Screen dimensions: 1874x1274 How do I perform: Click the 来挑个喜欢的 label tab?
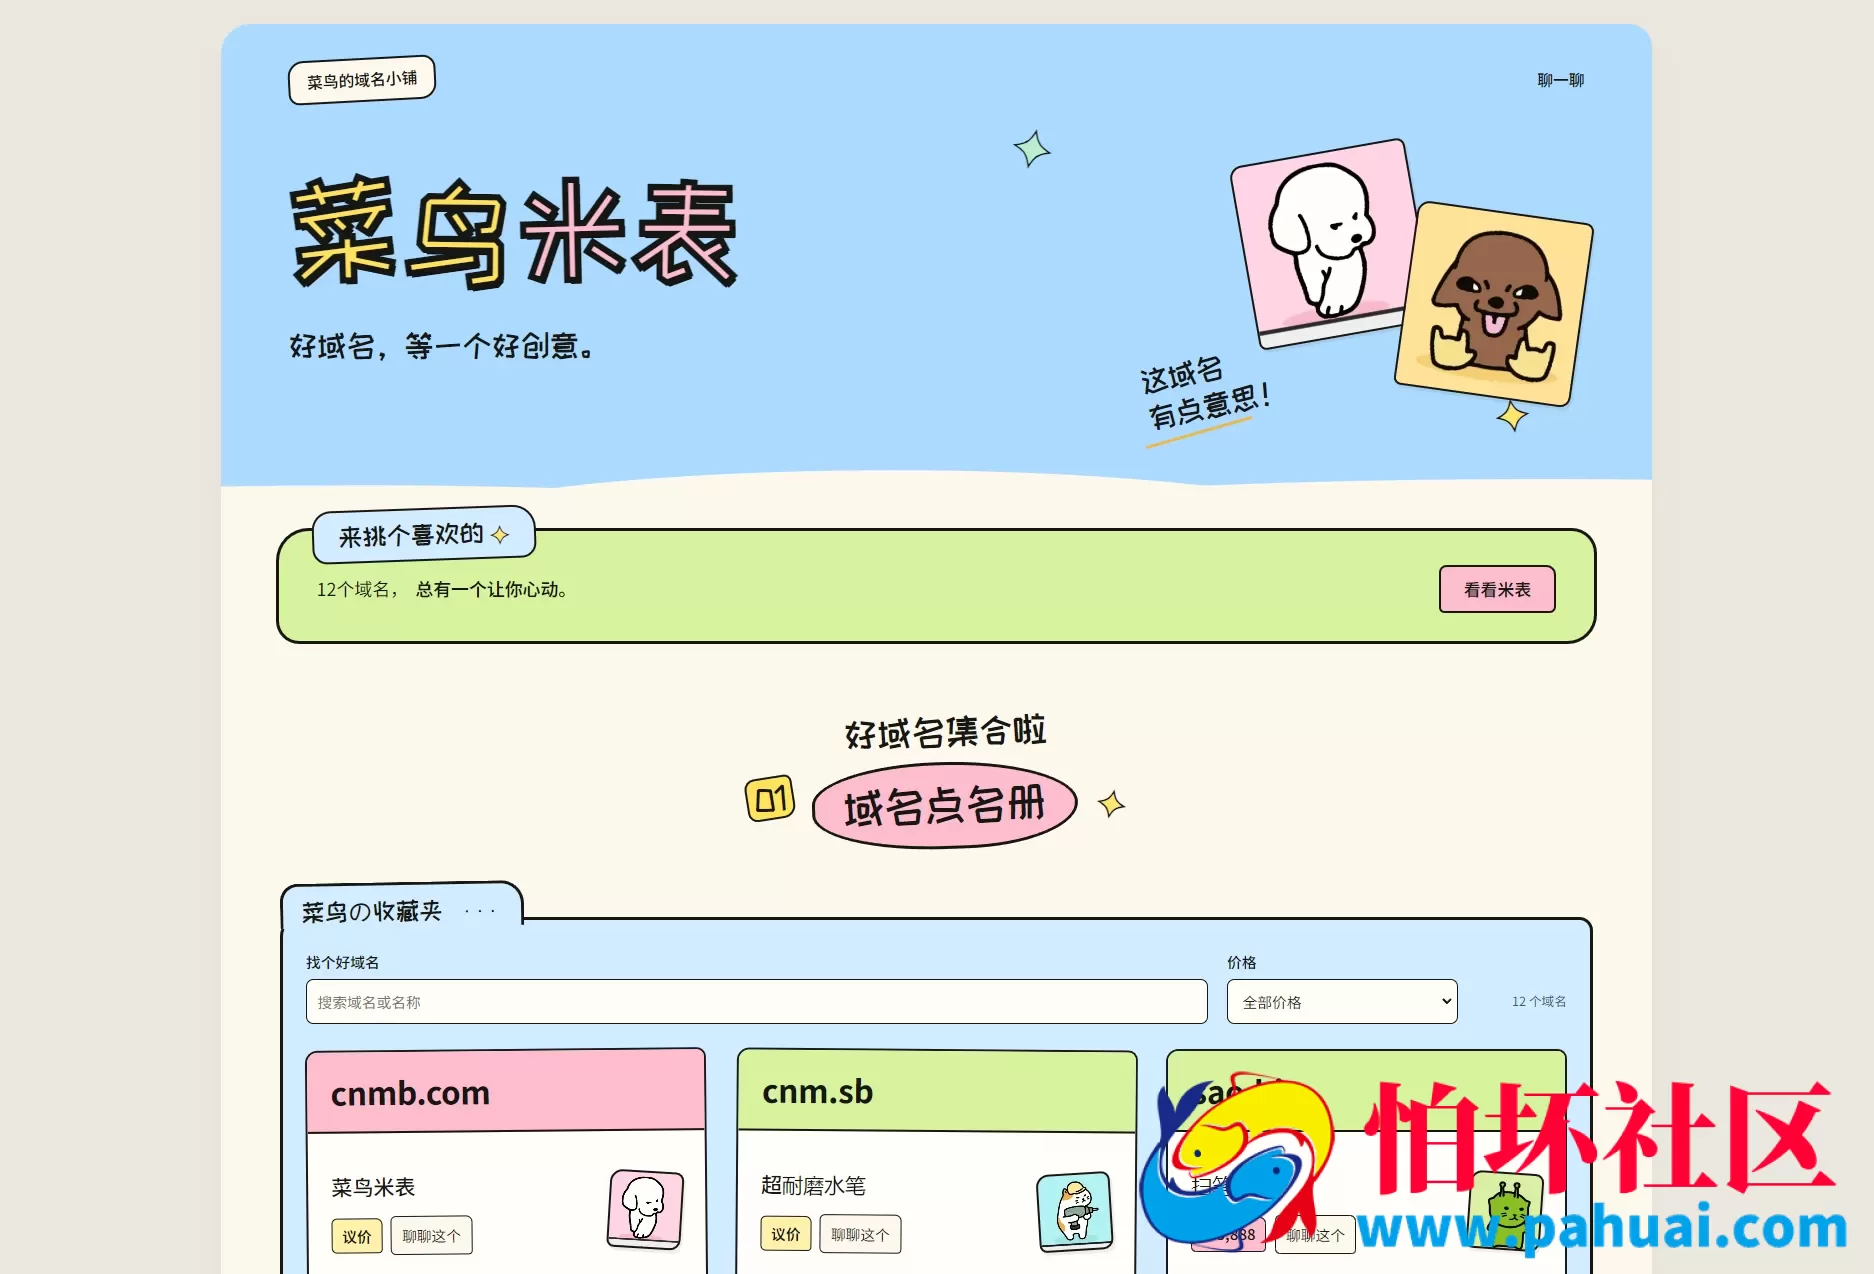pos(423,535)
